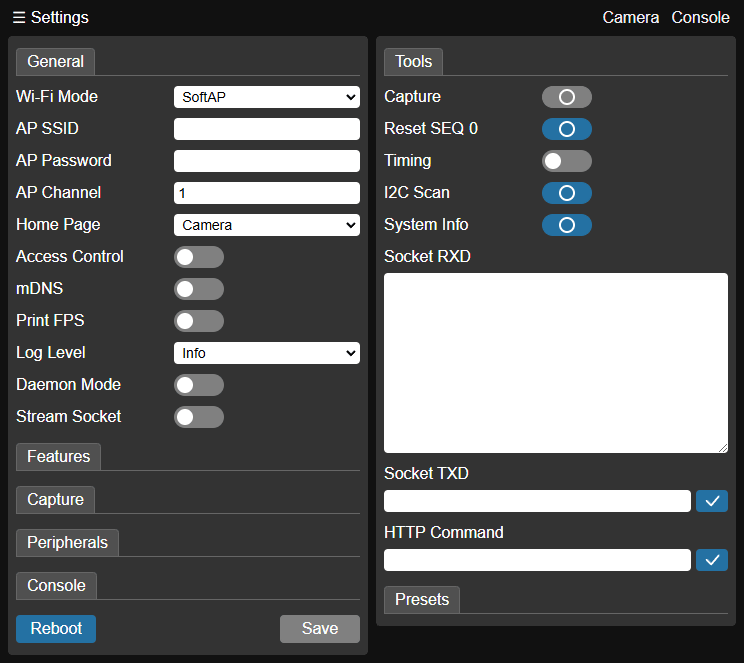Click the HTTP Command send checkmark button
Viewport: 744px width, 663px height.
coord(712,560)
